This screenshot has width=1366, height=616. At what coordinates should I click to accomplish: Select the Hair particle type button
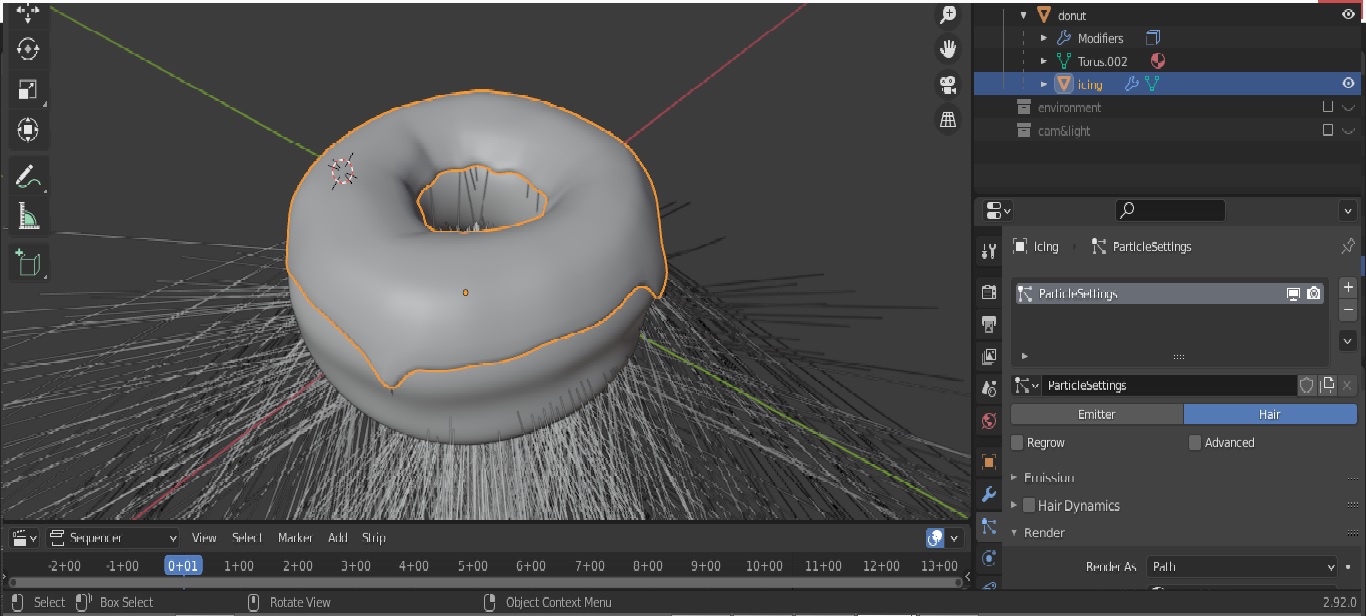point(1270,414)
